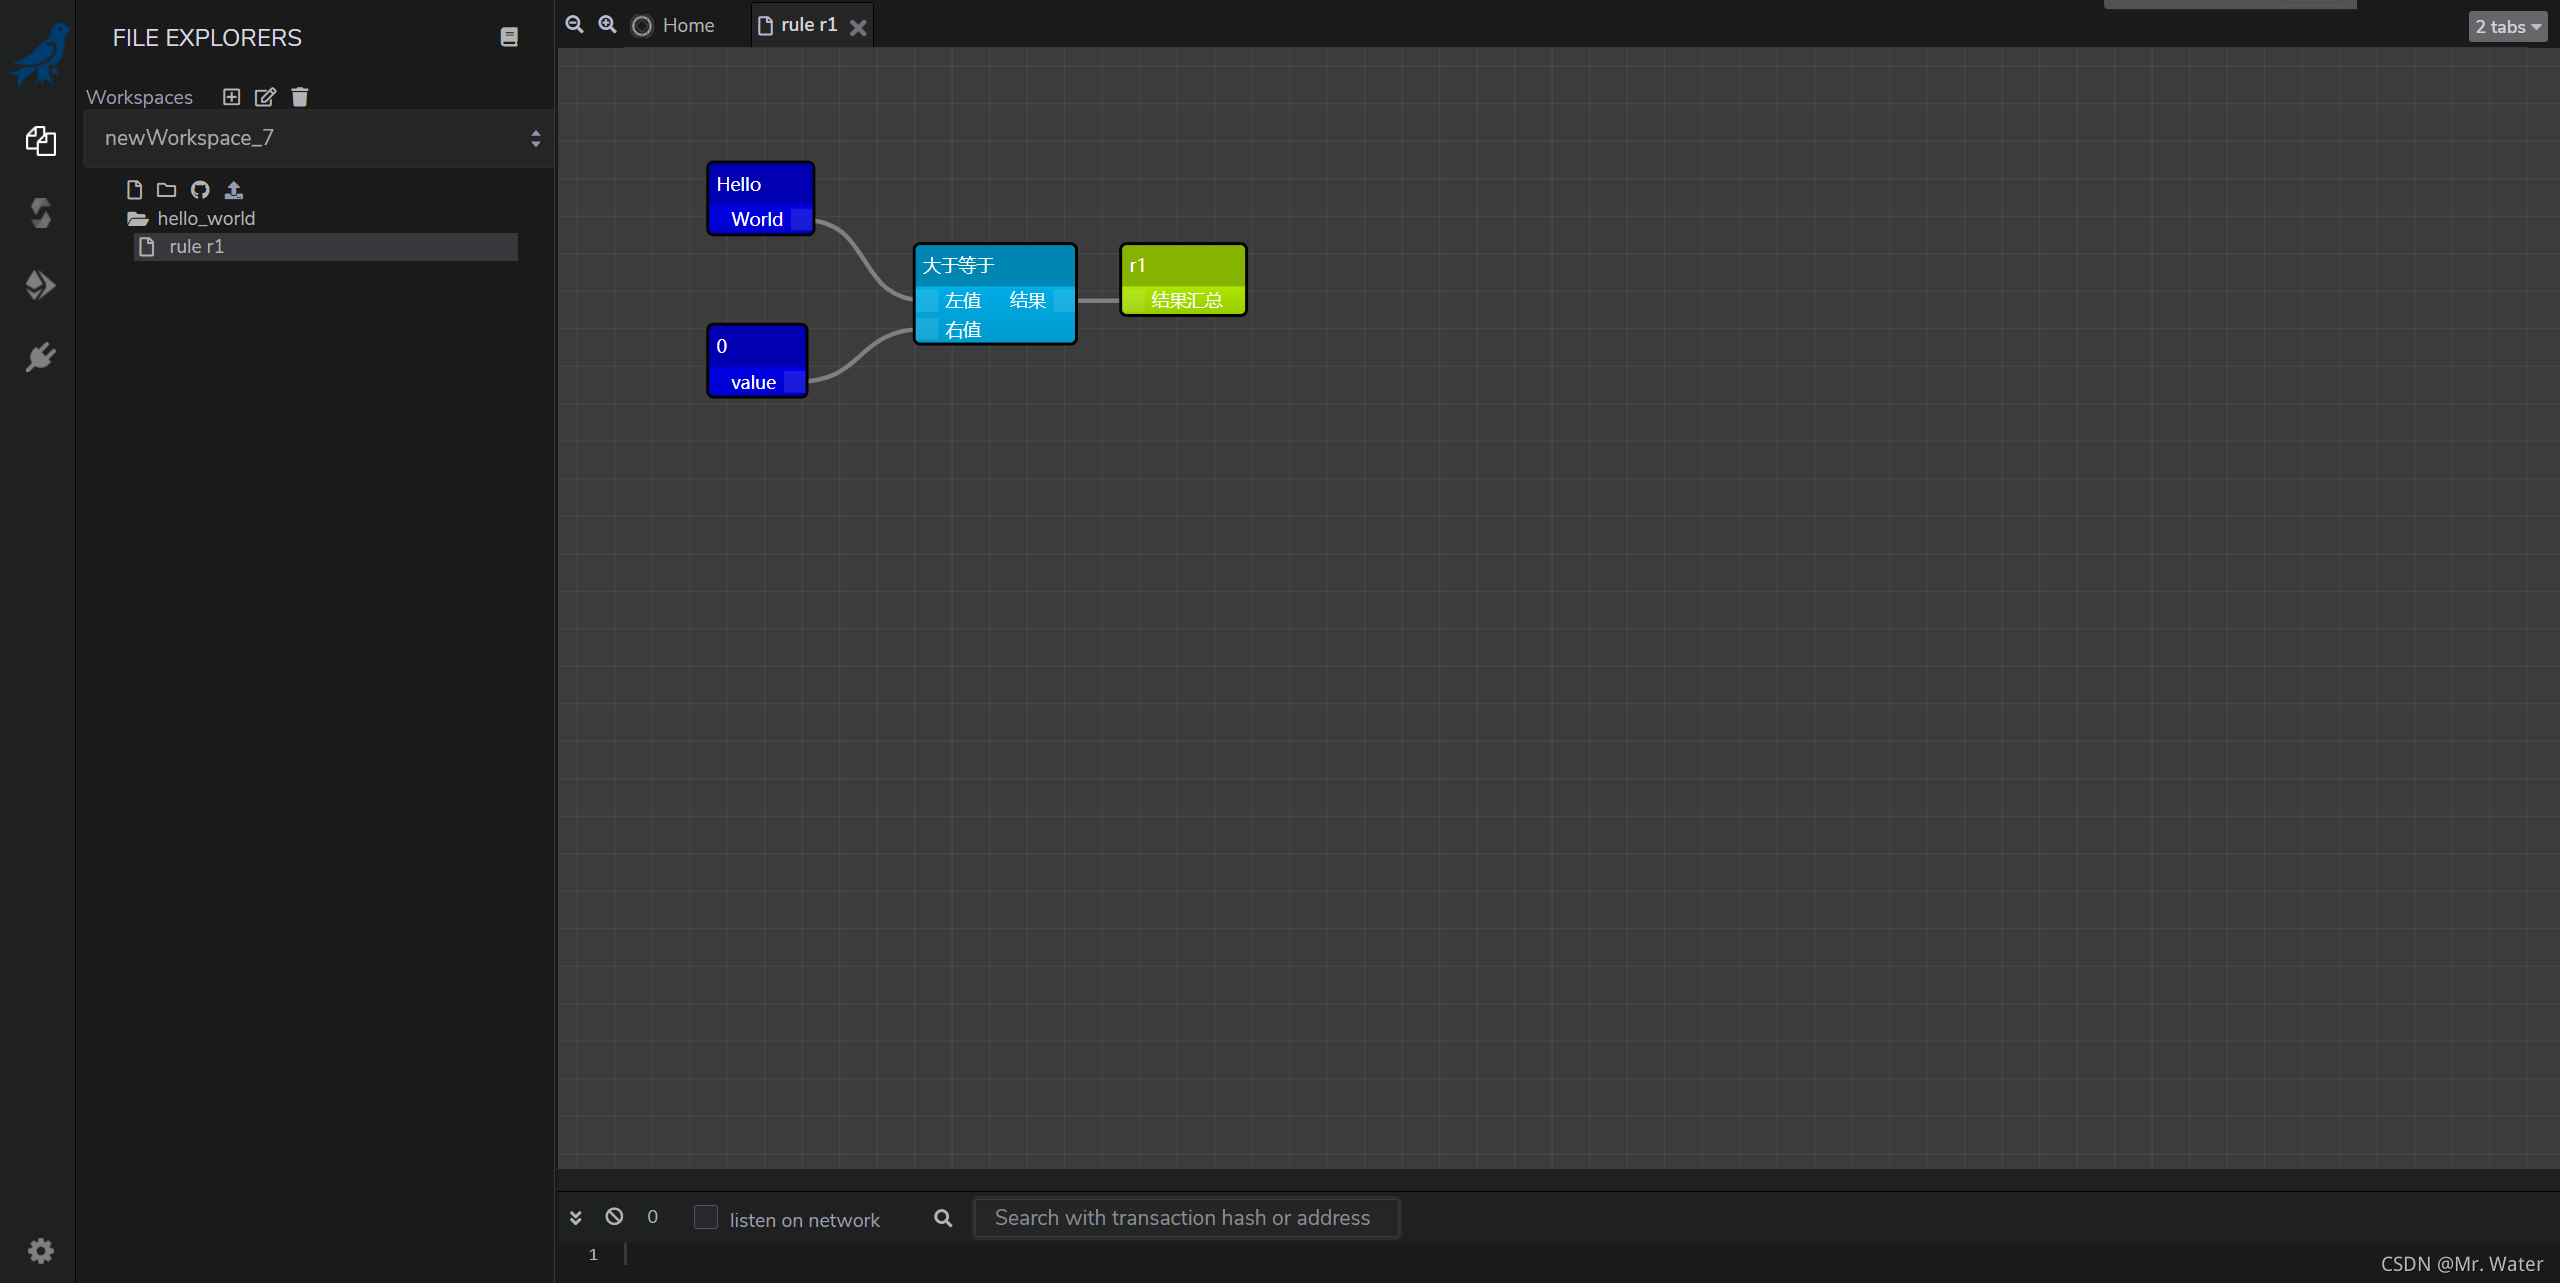Click the transaction hash search field

[1185, 1218]
